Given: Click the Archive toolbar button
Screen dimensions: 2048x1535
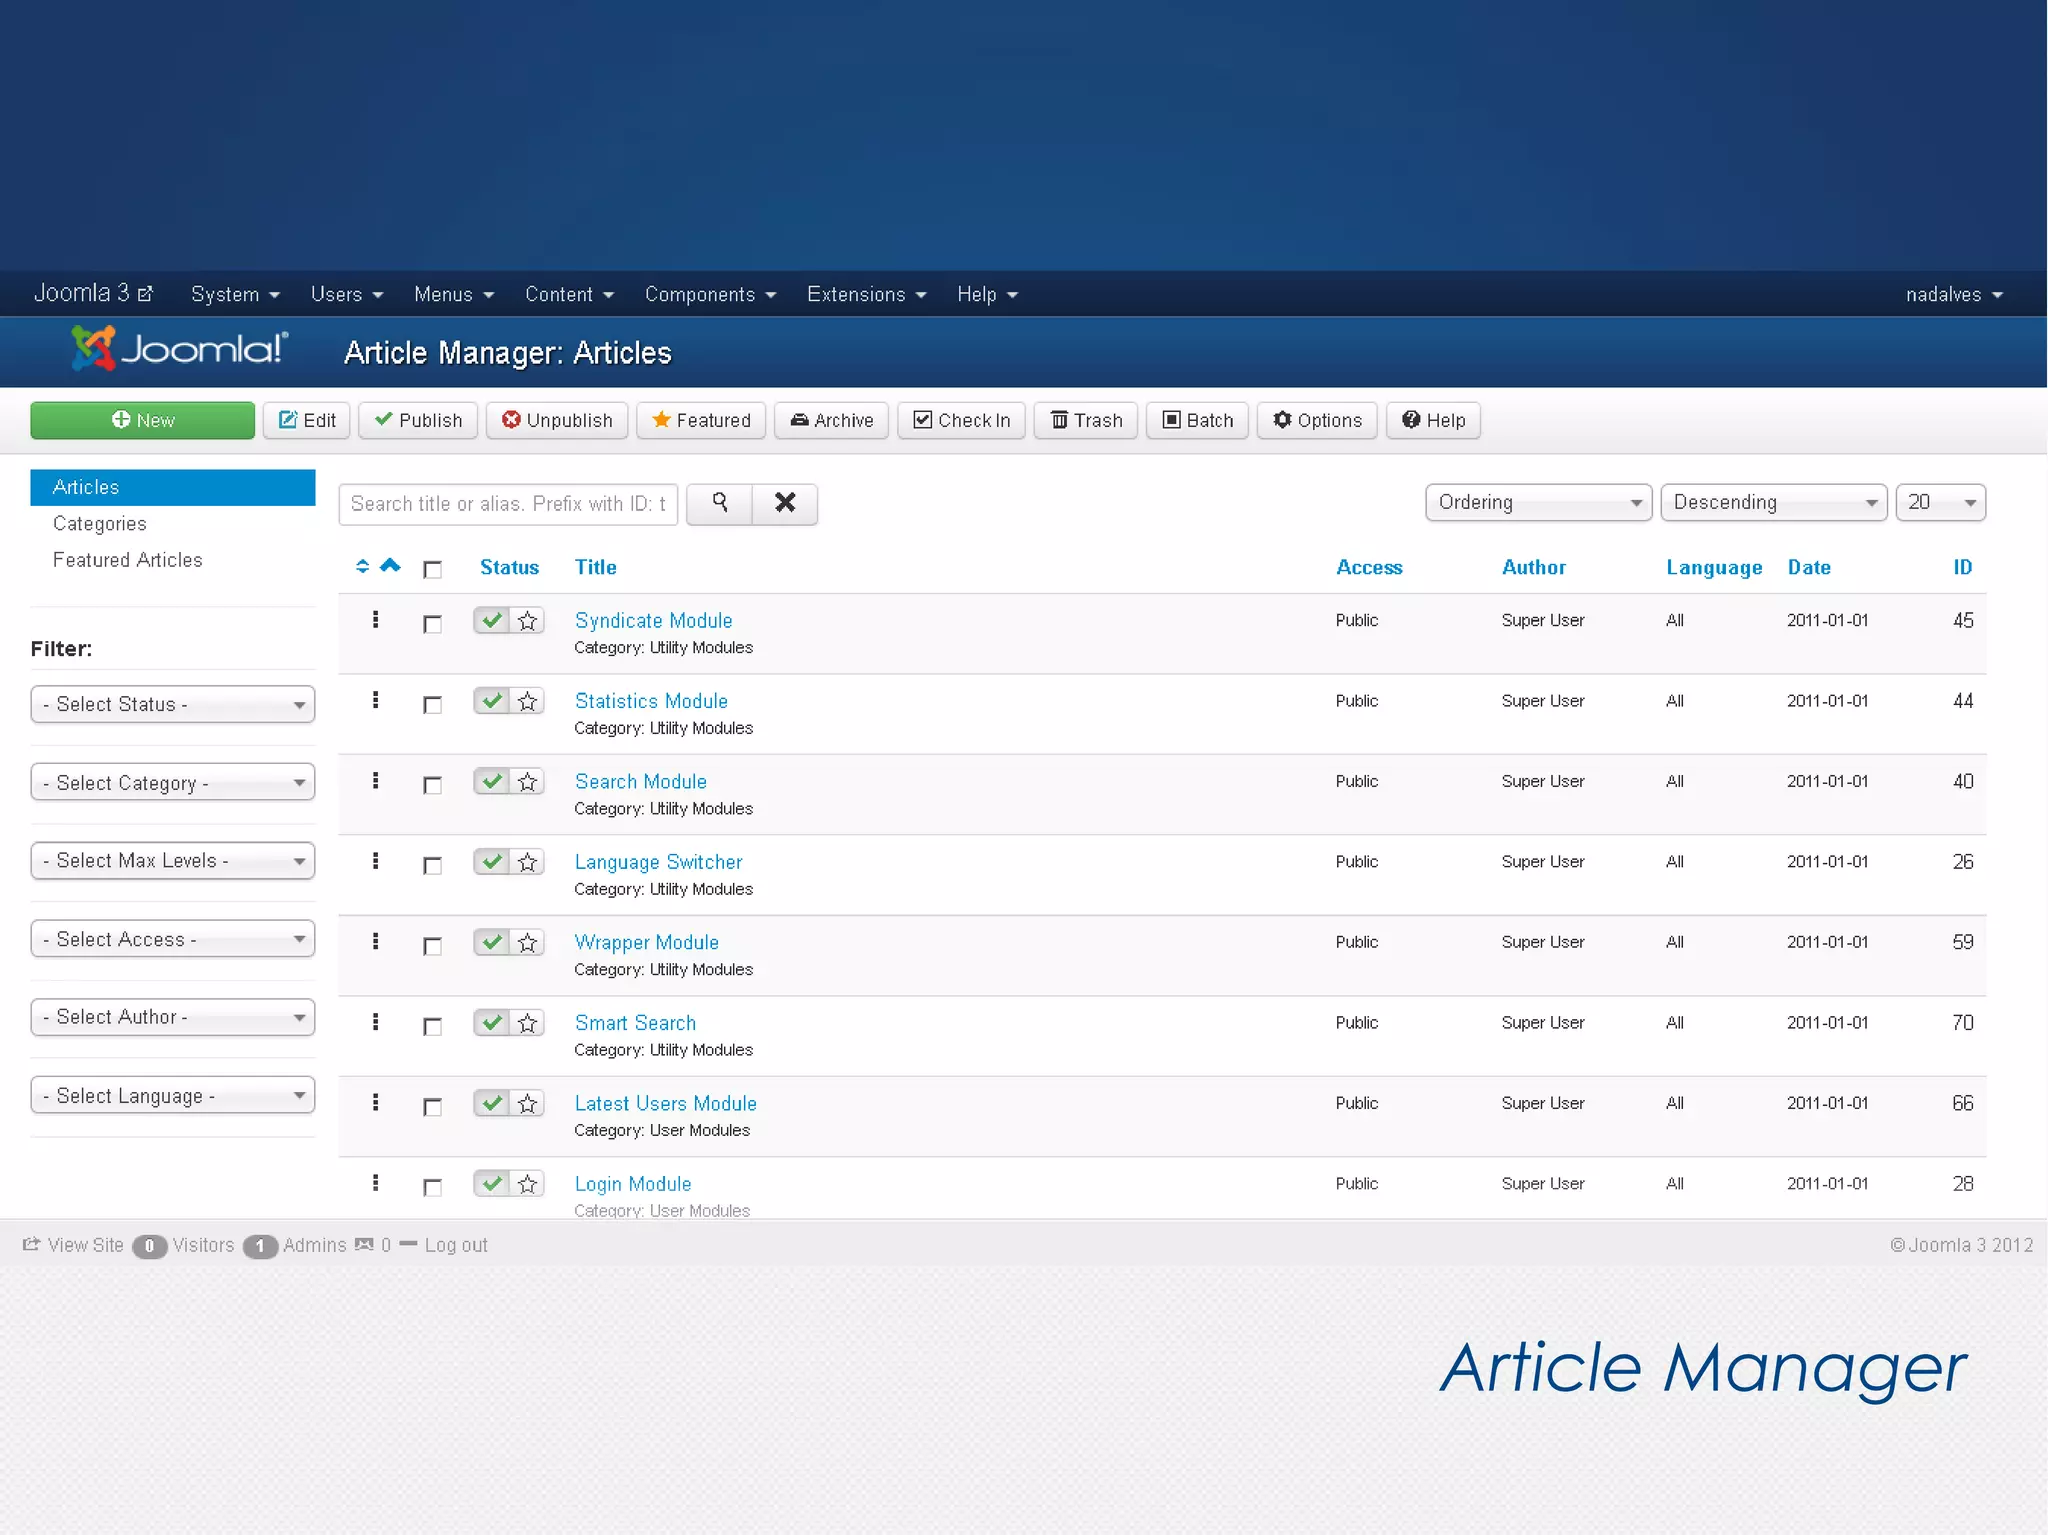Looking at the screenshot, I should point(831,420).
